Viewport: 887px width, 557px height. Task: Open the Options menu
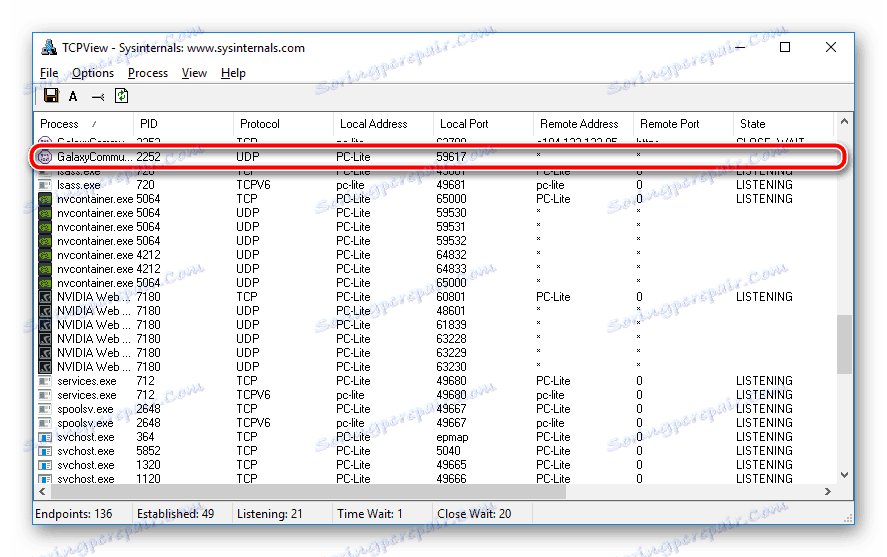[x=93, y=73]
